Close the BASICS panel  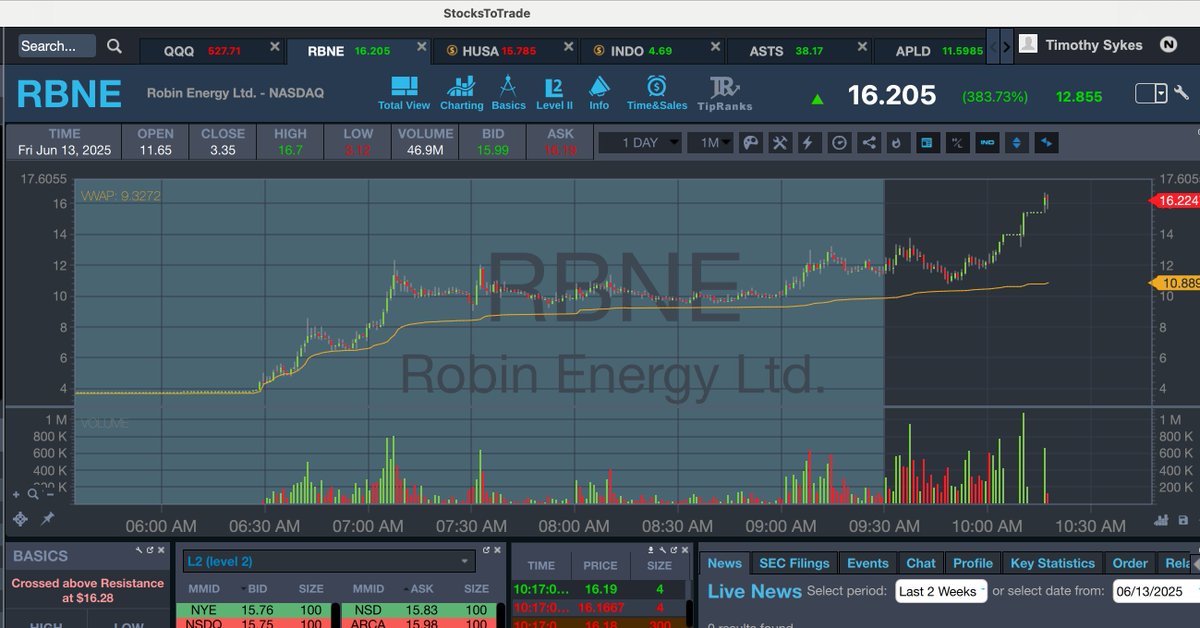161,550
